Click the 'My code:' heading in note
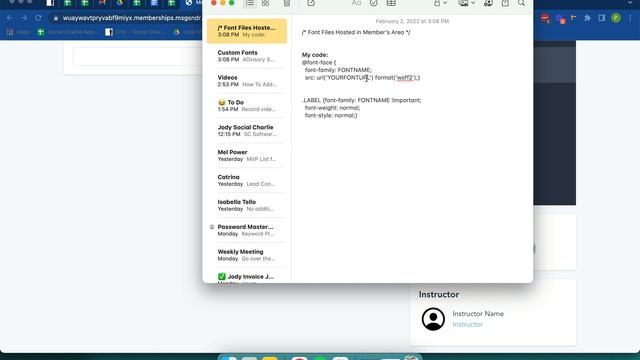640x360 pixels. [315, 55]
